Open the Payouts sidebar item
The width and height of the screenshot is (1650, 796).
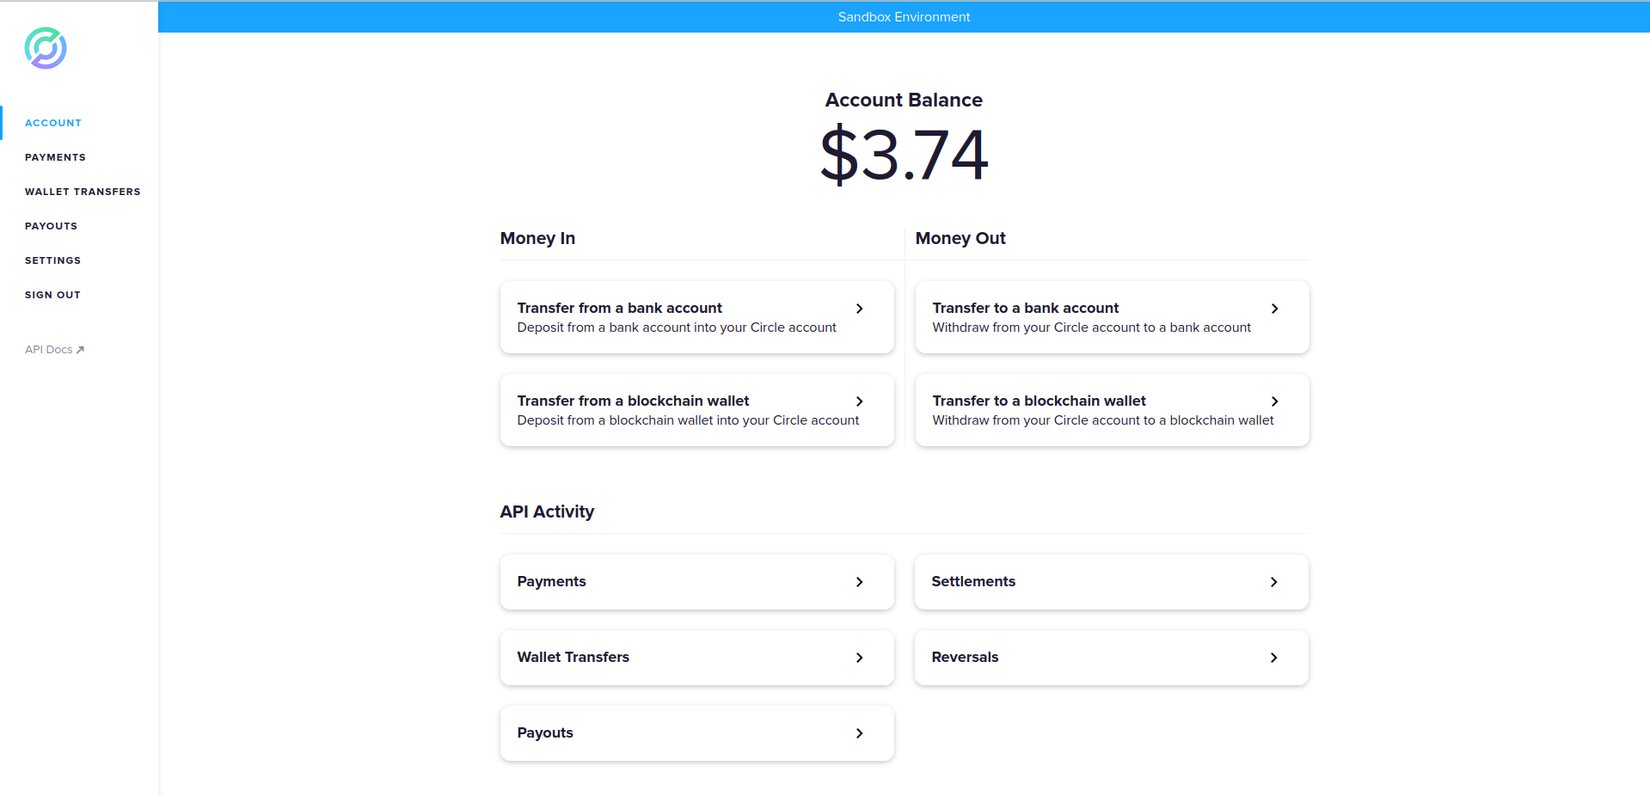coord(51,226)
